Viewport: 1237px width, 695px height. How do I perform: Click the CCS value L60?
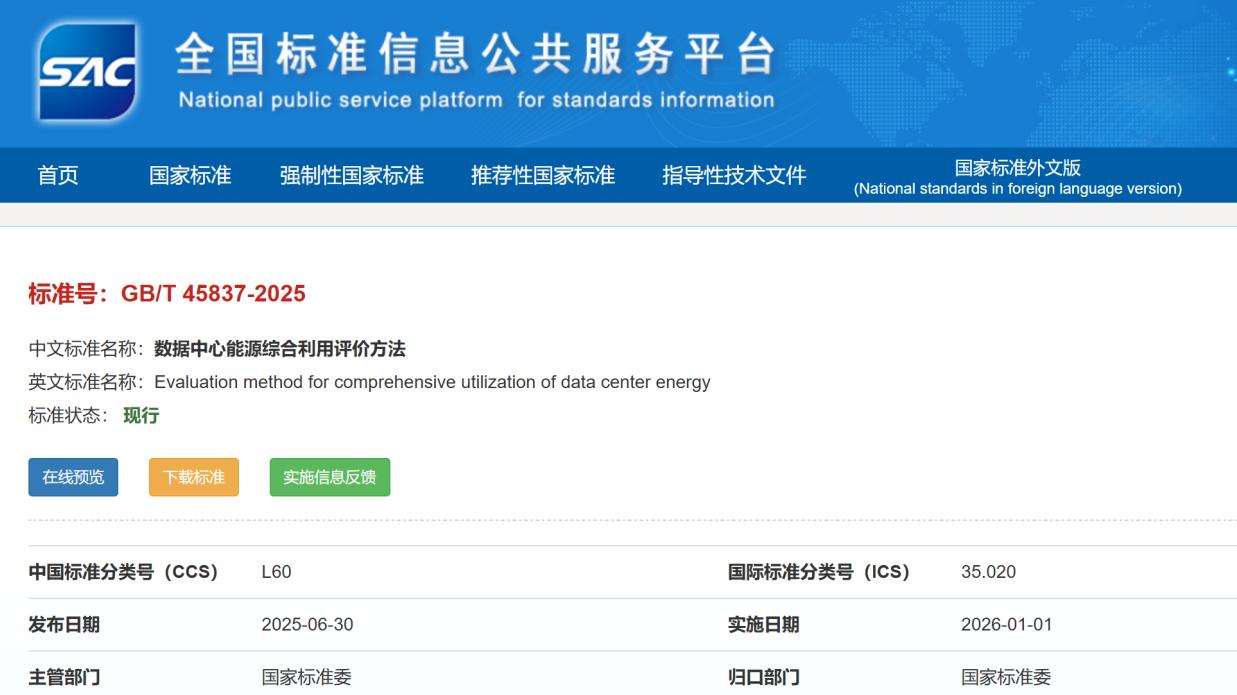point(277,572)
